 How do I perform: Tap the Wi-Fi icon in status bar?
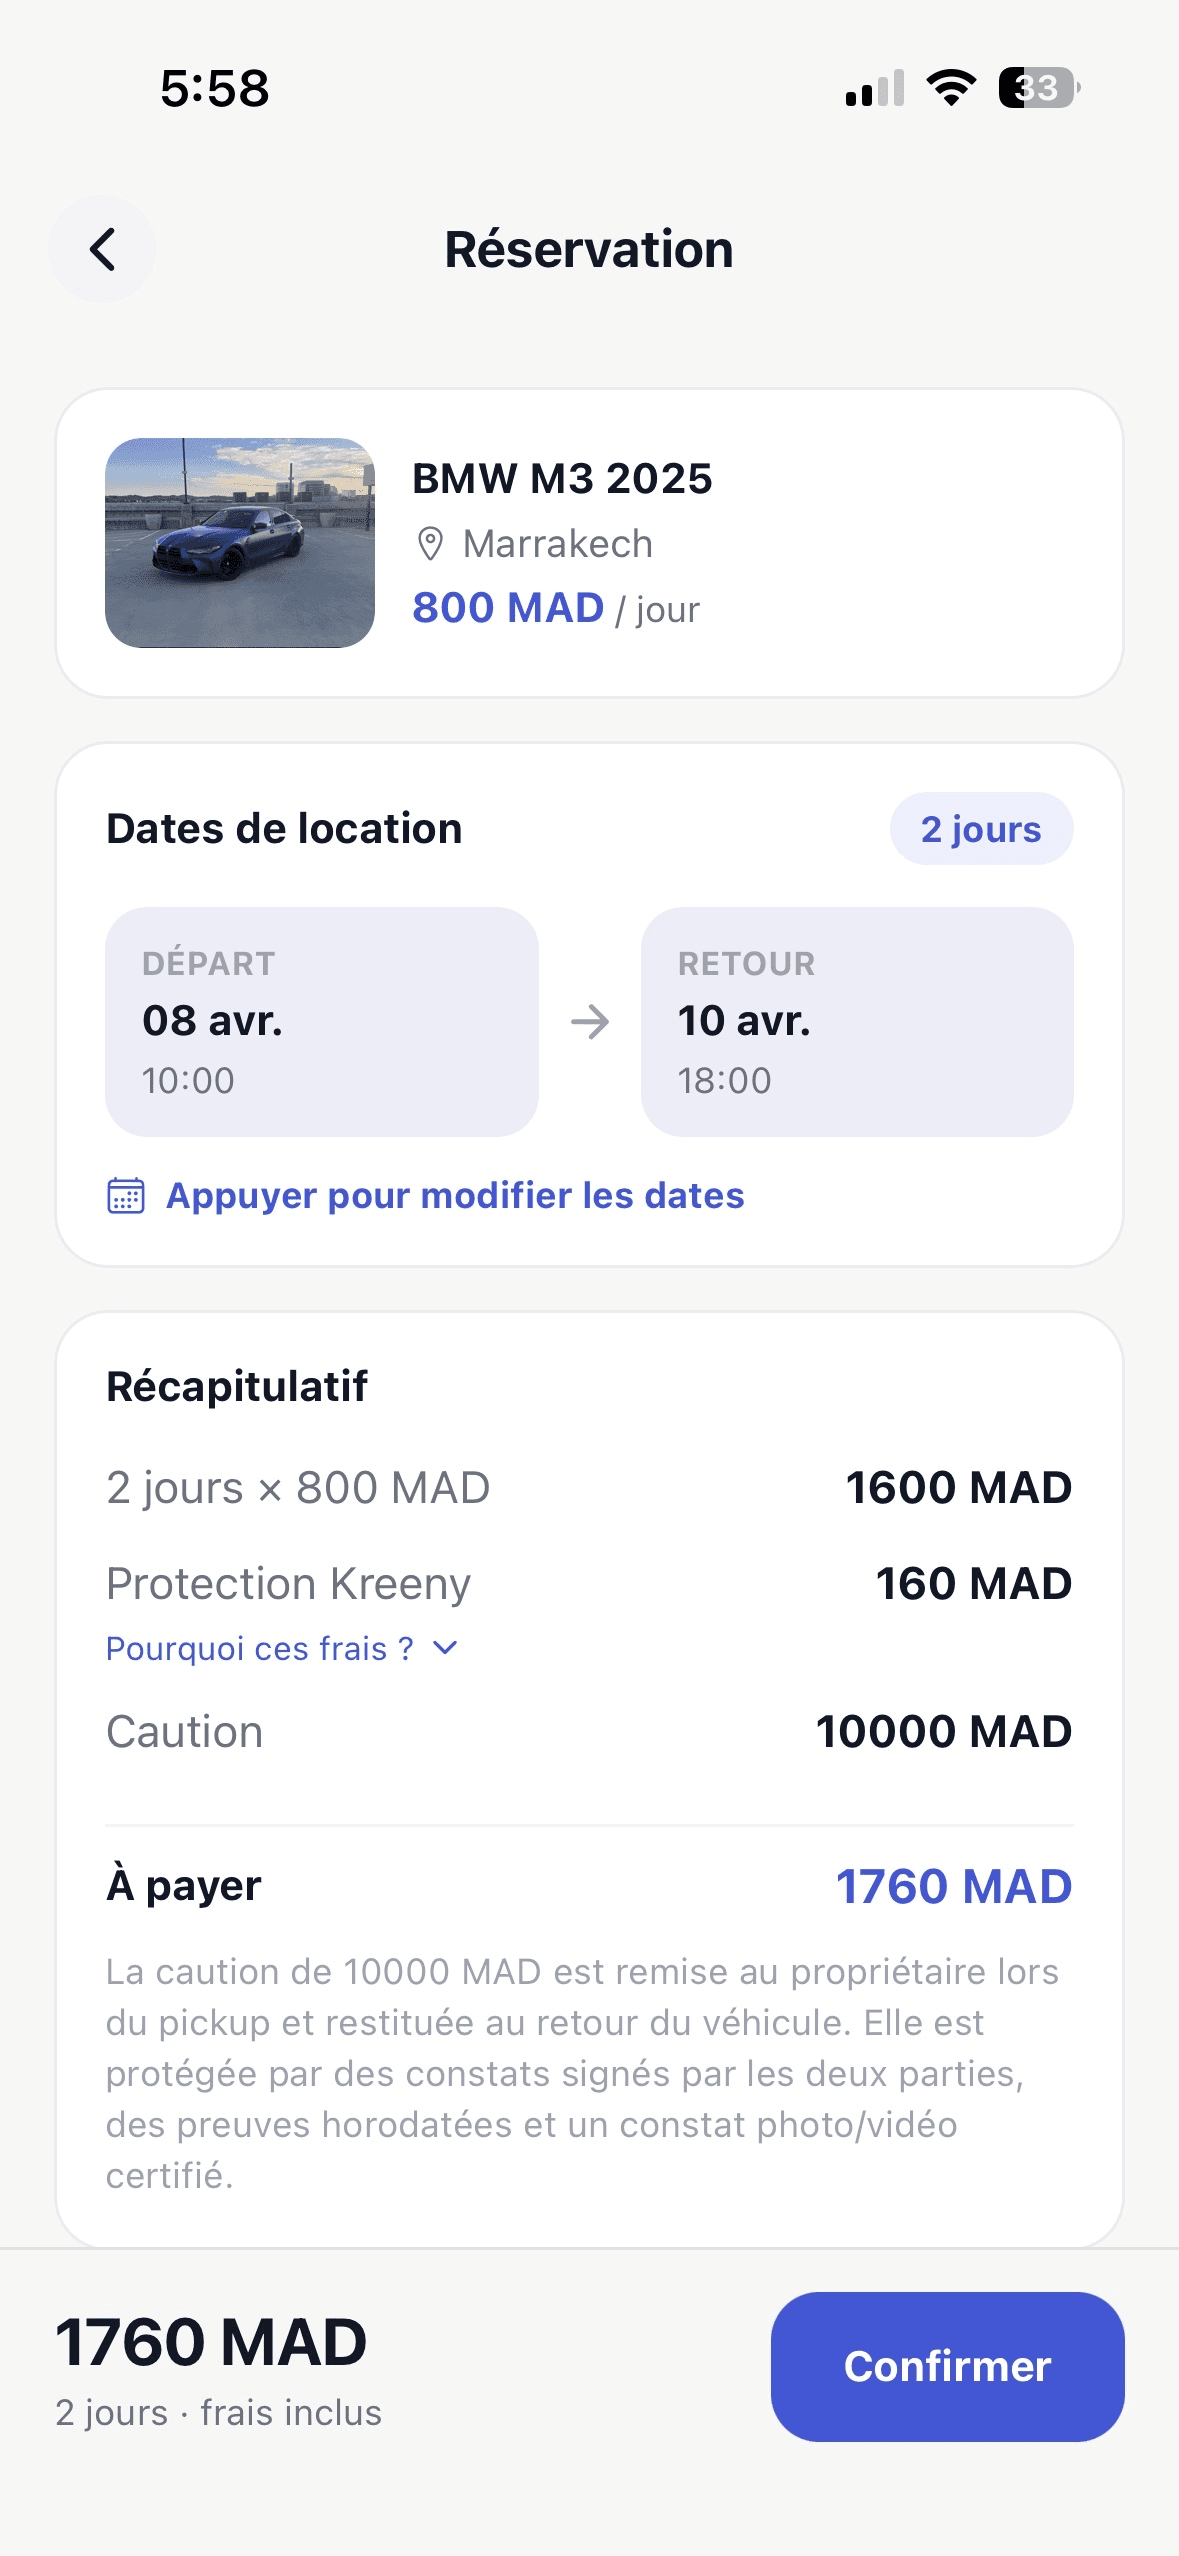951,88
